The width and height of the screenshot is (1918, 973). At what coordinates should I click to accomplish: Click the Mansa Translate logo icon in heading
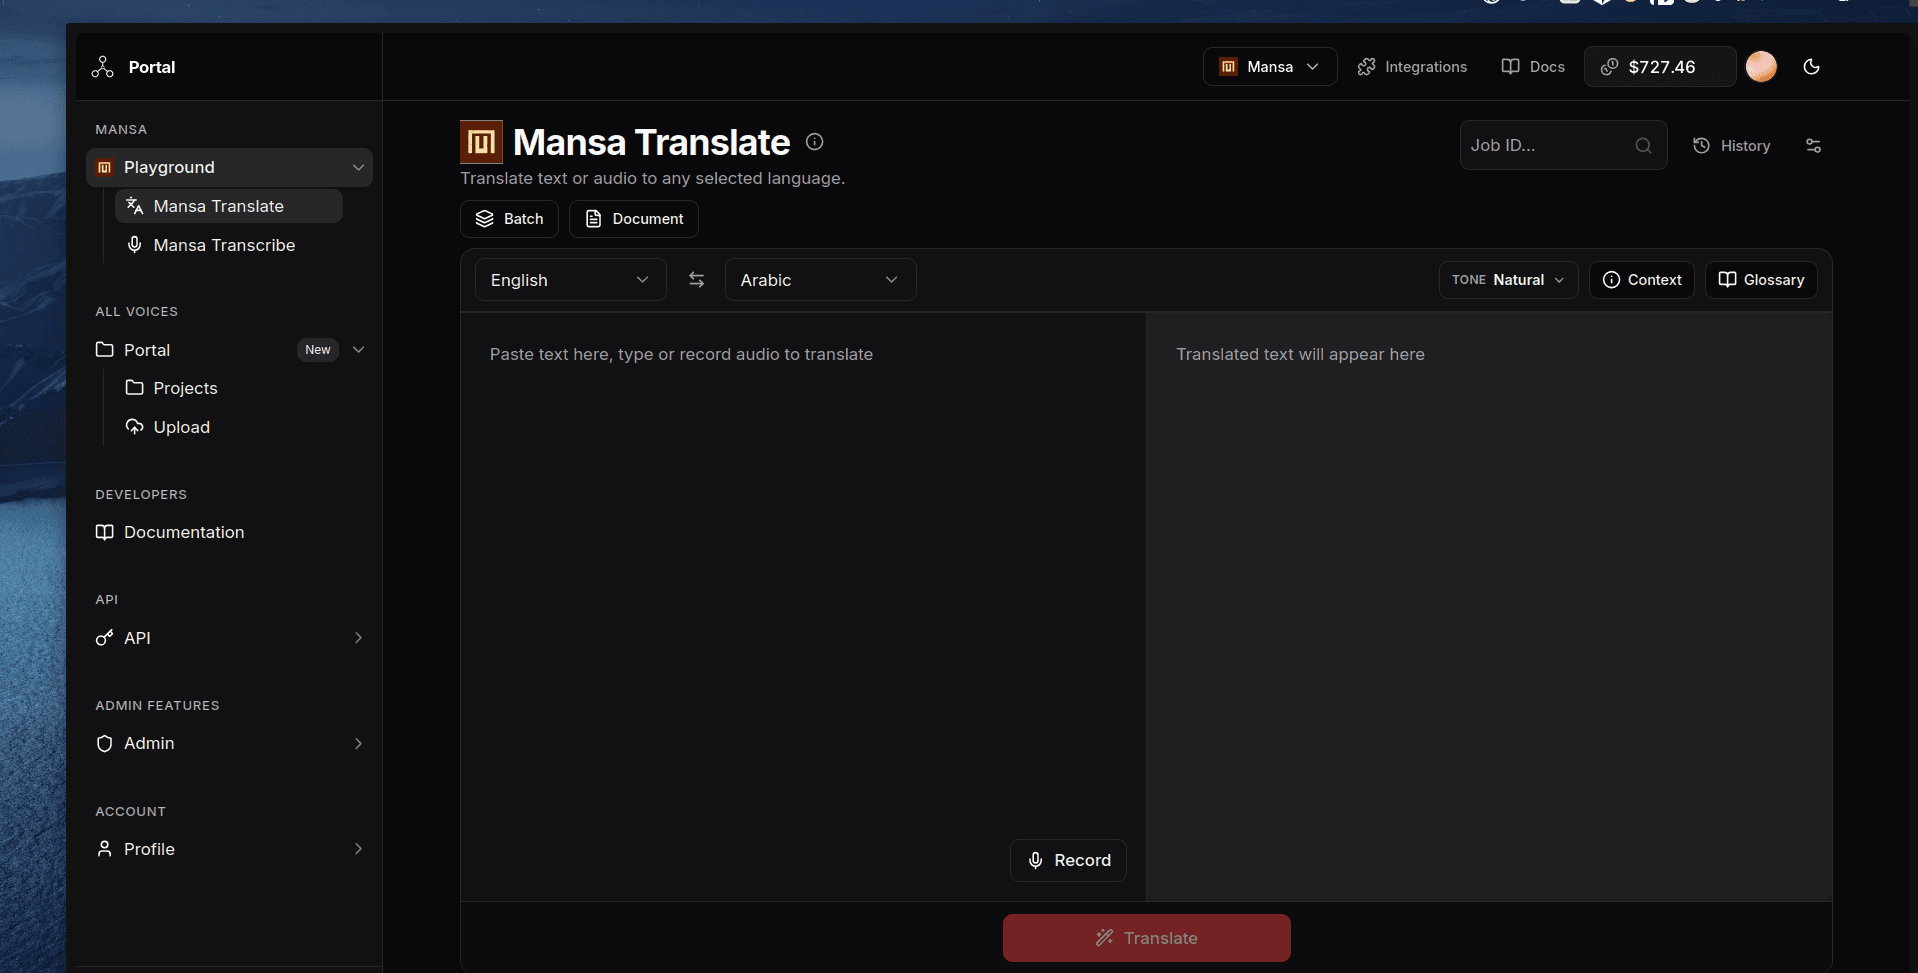click(481, 142)
